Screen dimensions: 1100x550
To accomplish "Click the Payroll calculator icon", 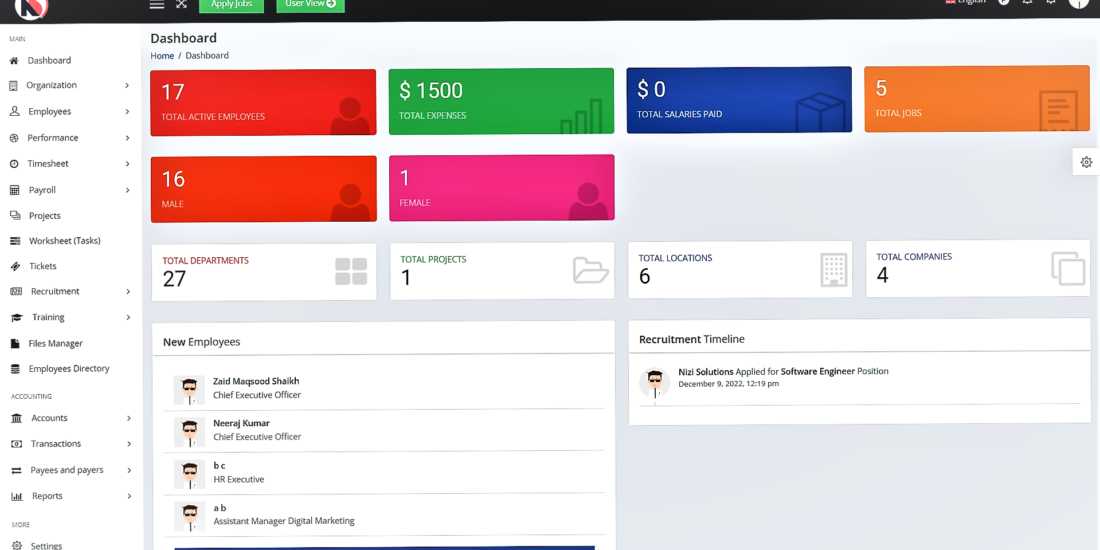I will 14,190.
